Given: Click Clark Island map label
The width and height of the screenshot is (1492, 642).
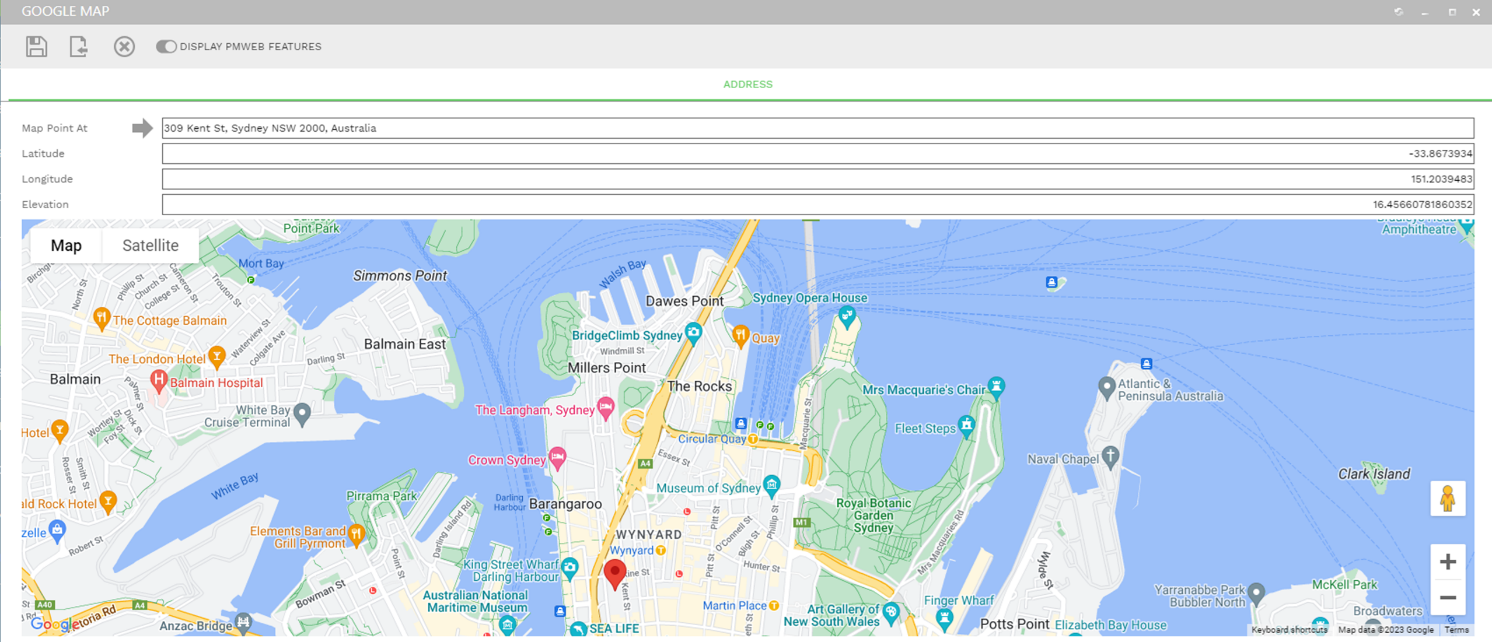Looking at the screenshot, I should [x=1374, y=474].
